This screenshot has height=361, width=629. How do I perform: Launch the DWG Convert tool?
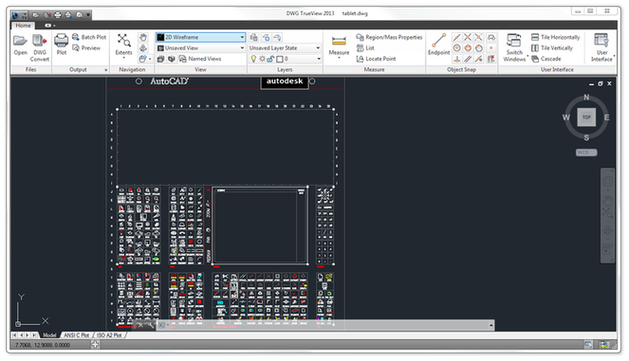(x=40, y=47)
